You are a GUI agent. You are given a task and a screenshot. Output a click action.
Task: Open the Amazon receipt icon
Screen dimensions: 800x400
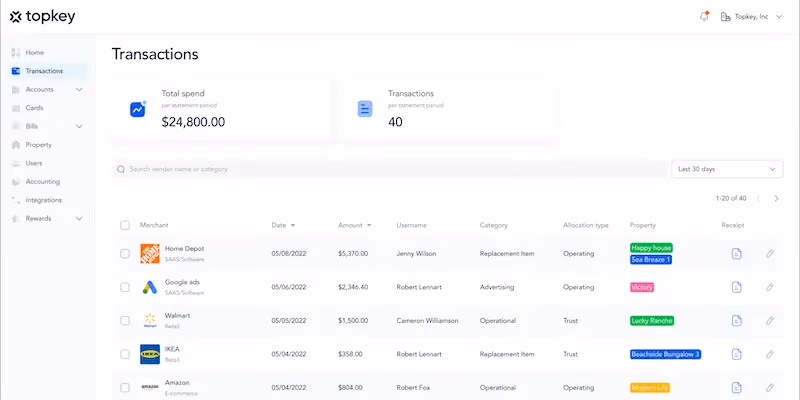tap(736, 388)
